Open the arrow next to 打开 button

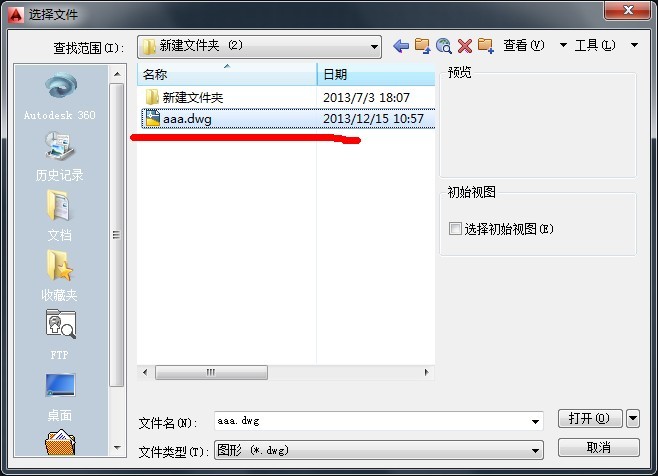[x=633, y=418]
